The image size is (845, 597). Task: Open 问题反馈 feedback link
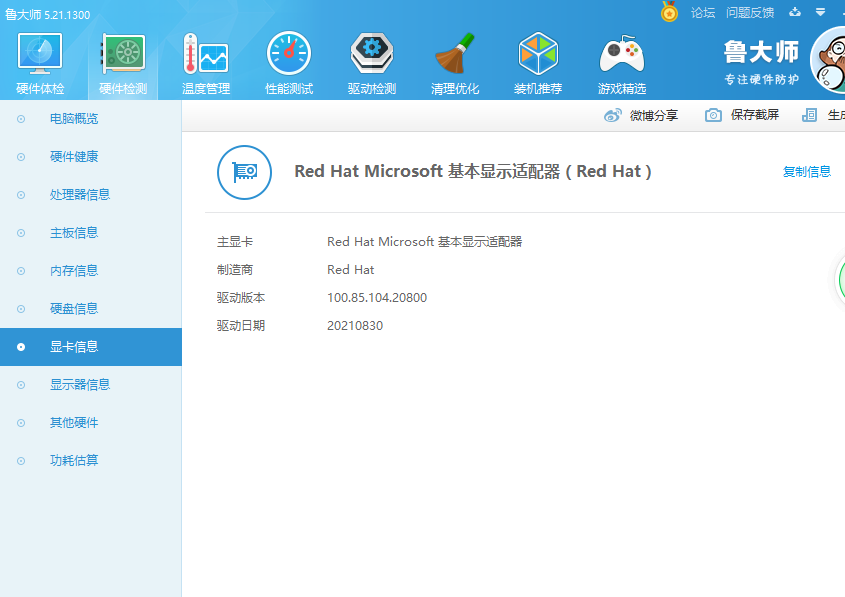[x=750, y=12]
